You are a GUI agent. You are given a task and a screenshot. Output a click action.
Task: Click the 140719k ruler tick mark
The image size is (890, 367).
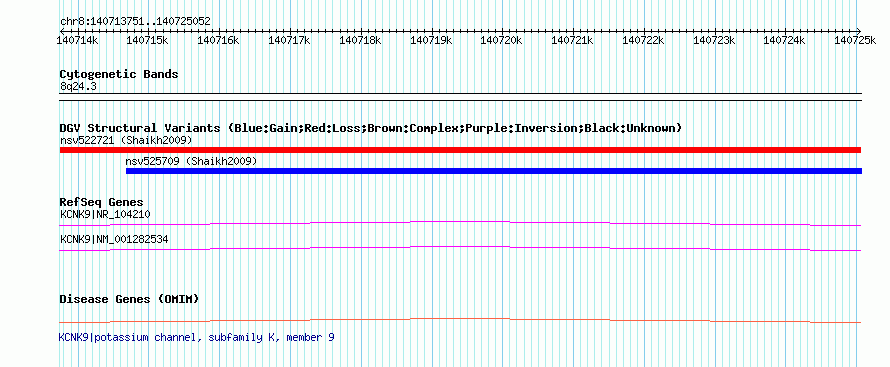point(431,32)
